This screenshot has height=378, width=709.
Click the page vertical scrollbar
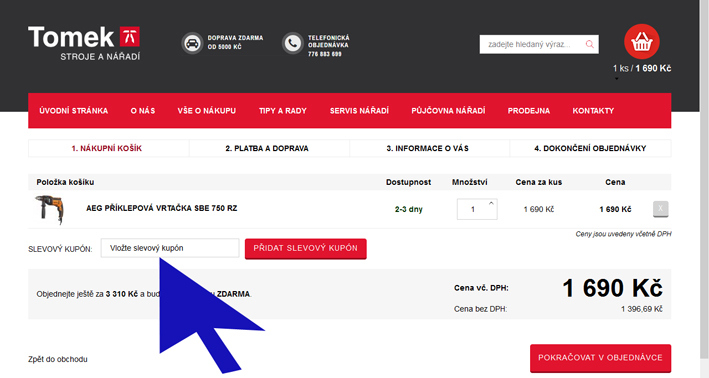point(704,181)
